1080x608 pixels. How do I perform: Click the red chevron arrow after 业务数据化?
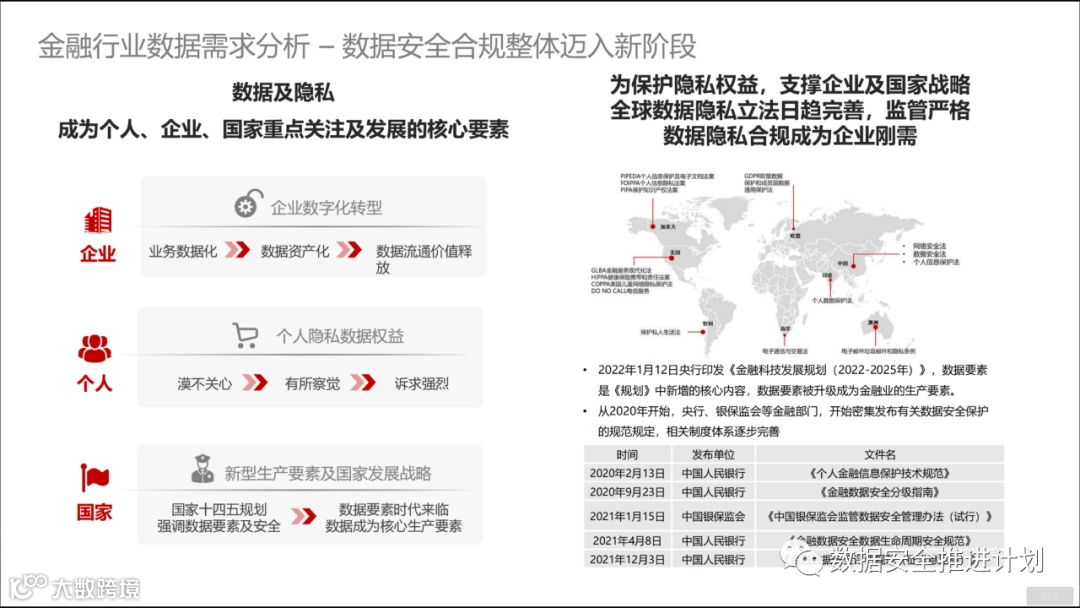(x=238, y=249)
